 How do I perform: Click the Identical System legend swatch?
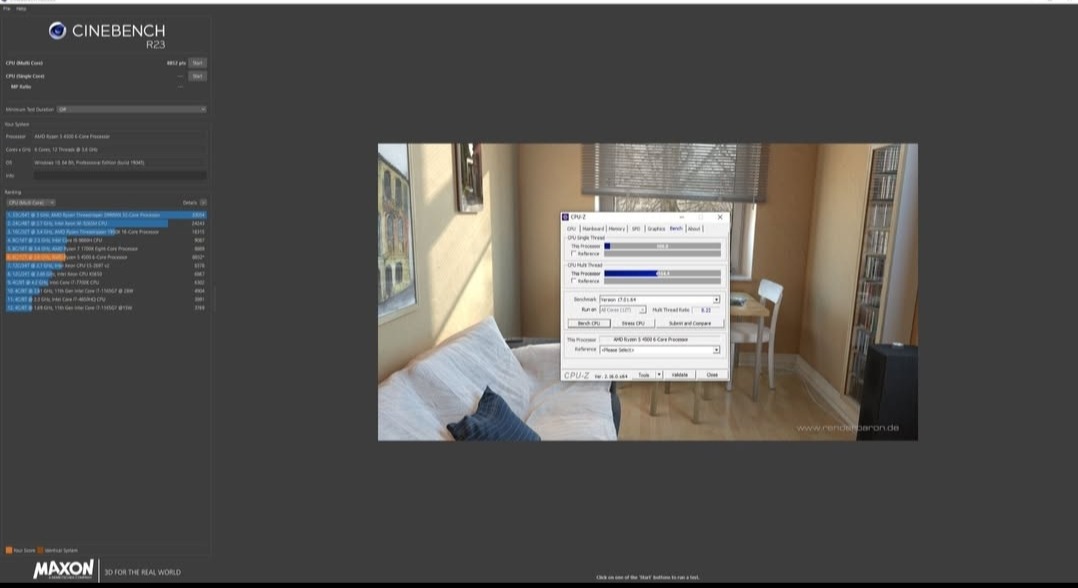pos(40,550)
